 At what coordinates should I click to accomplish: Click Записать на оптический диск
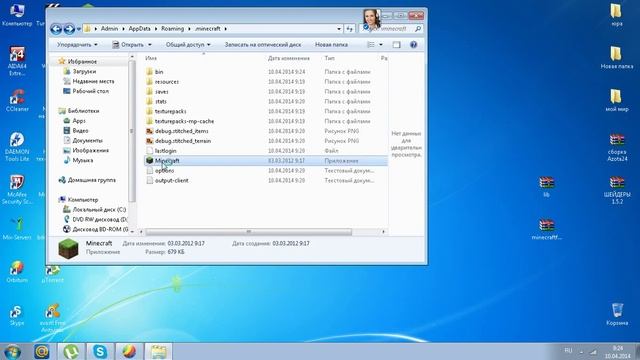(263, 44)
